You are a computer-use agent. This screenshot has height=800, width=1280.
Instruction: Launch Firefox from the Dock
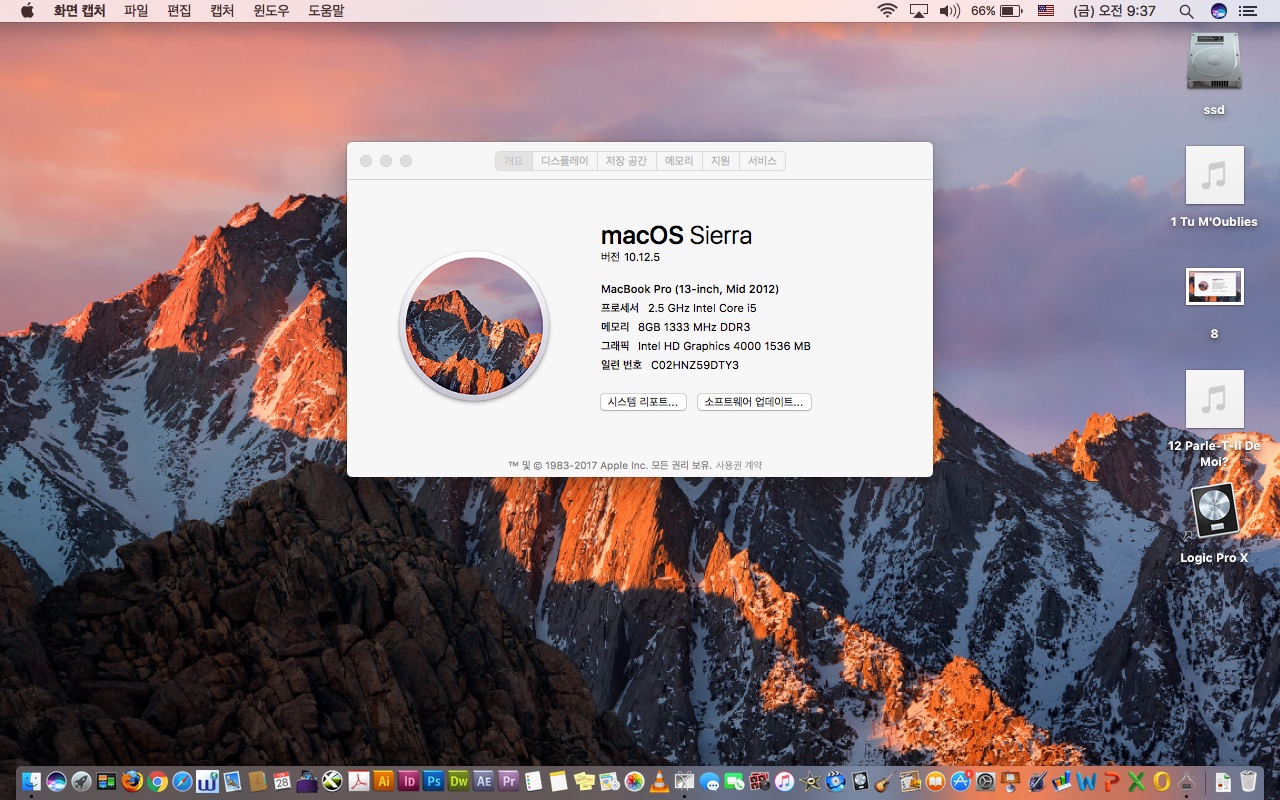click(x=132, y=782)
